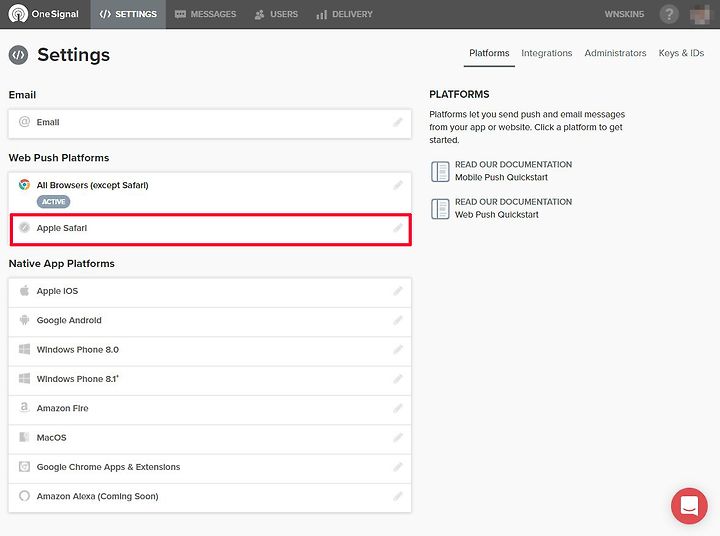
Task: Open the chat support bubble
Action: [x=689, y=506]
